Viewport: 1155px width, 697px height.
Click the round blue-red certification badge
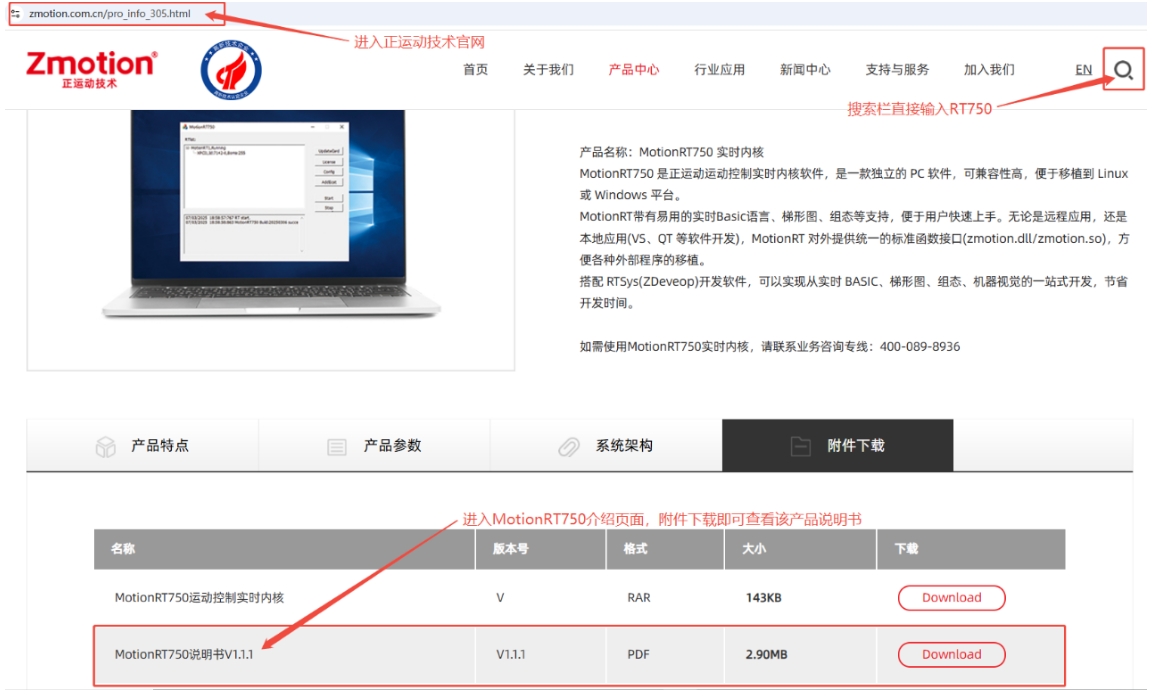tap(231, 69)
